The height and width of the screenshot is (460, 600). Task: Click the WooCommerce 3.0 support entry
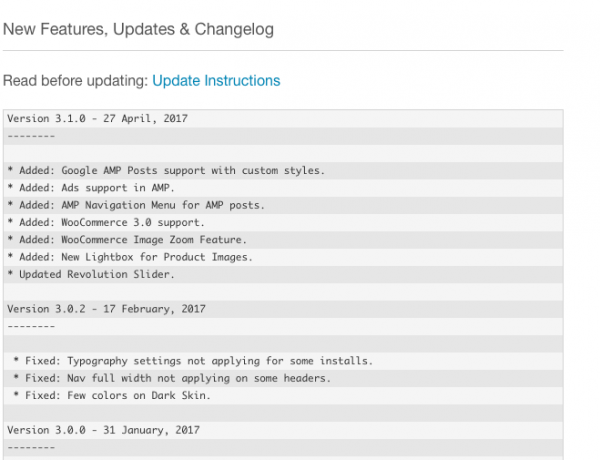(105, 222)
